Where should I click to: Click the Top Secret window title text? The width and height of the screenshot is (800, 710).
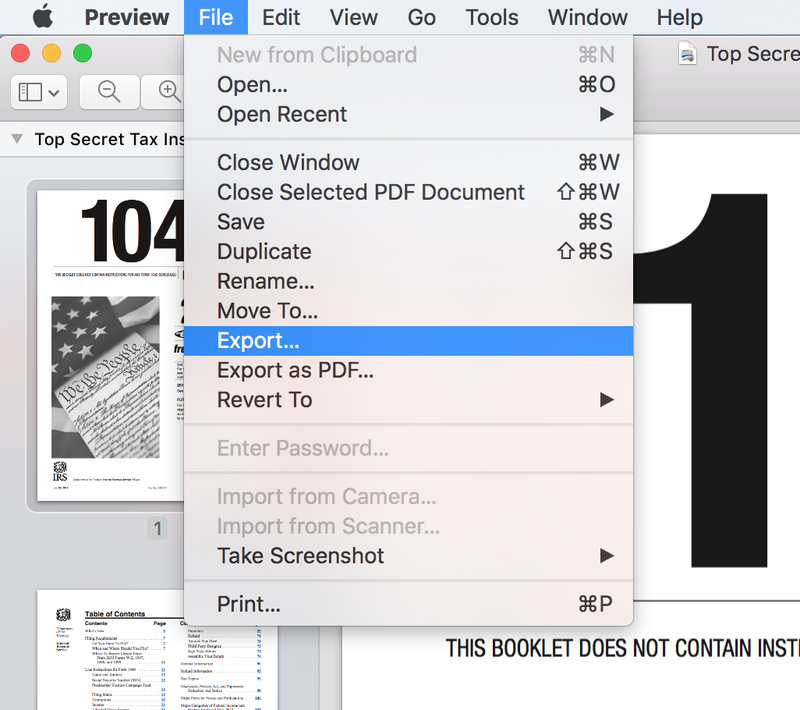point(753,54)
